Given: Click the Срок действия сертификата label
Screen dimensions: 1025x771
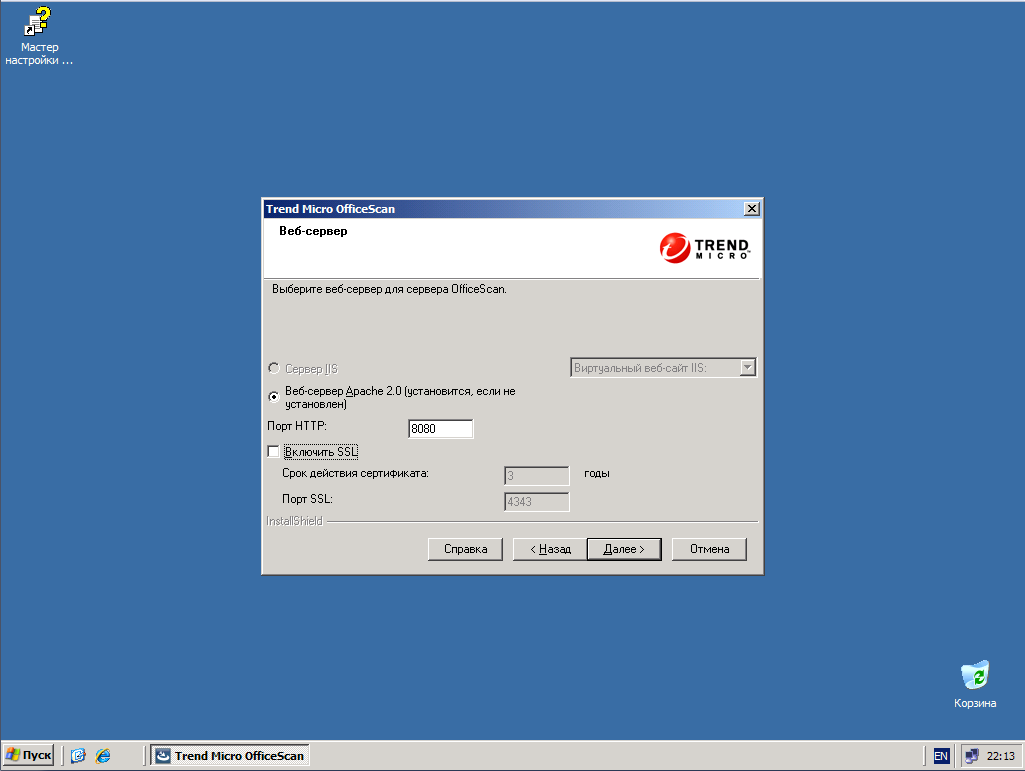Looking at the screenshot, I should (355, 473).
